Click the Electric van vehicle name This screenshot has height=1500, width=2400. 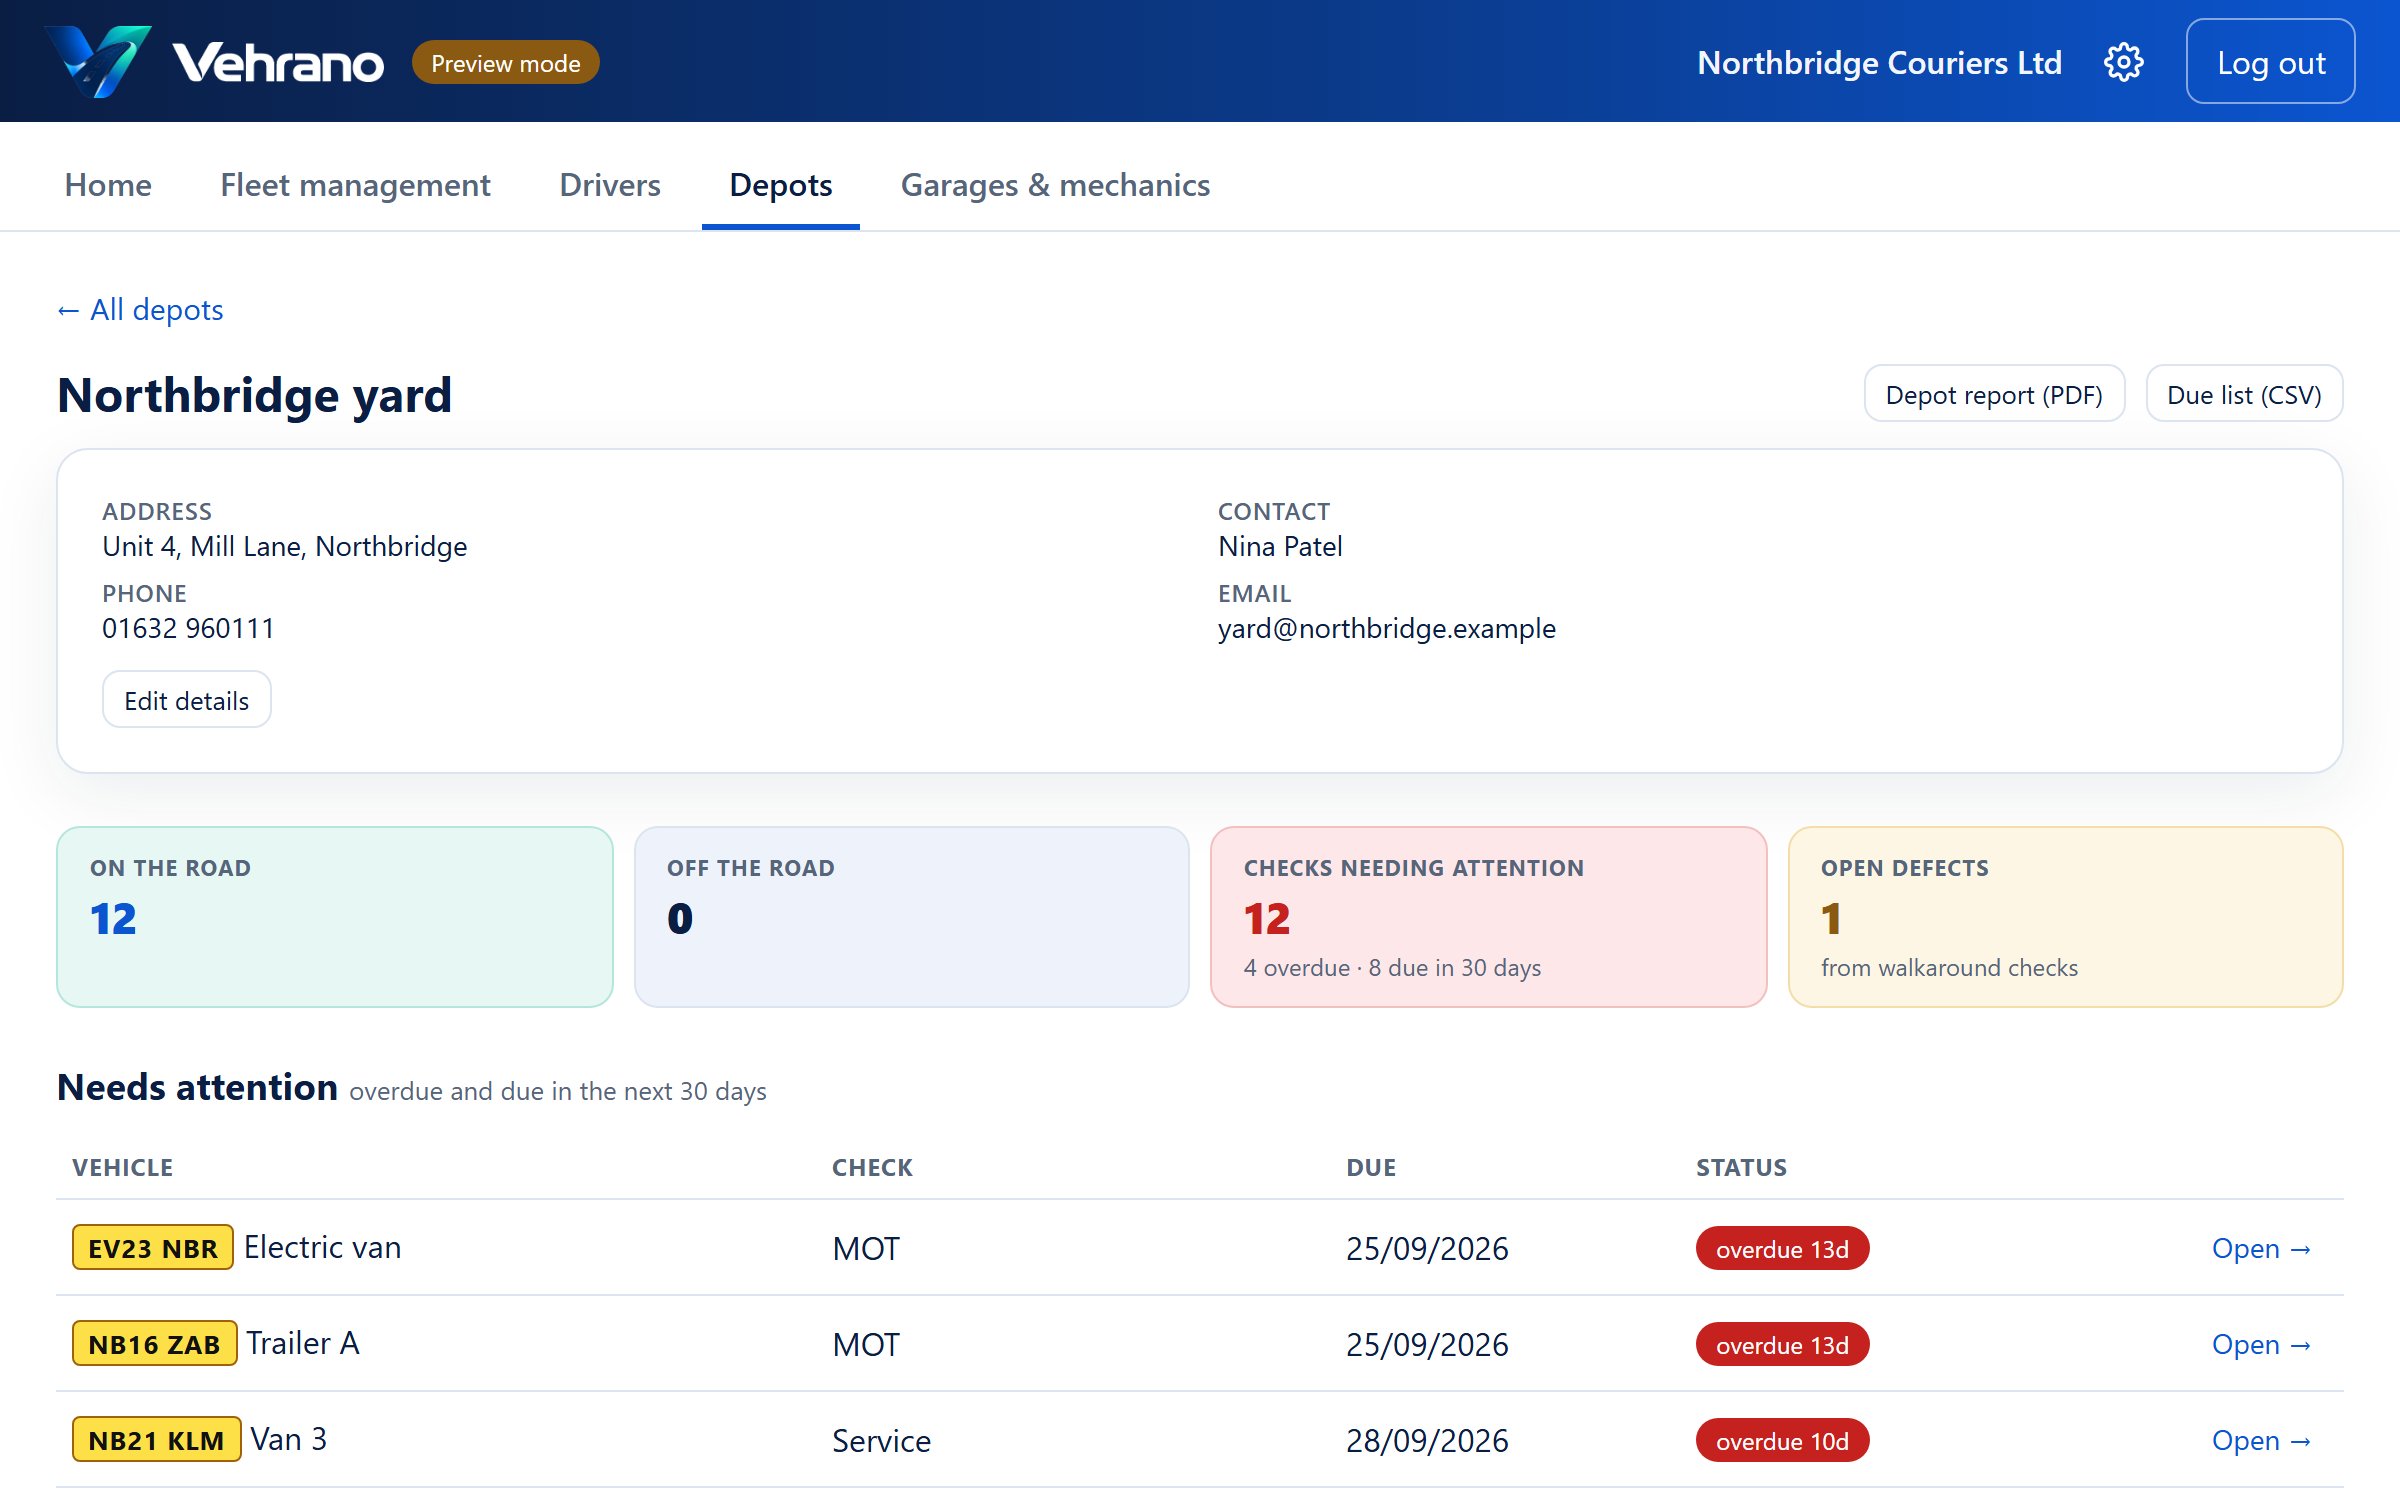point(323,1247)
